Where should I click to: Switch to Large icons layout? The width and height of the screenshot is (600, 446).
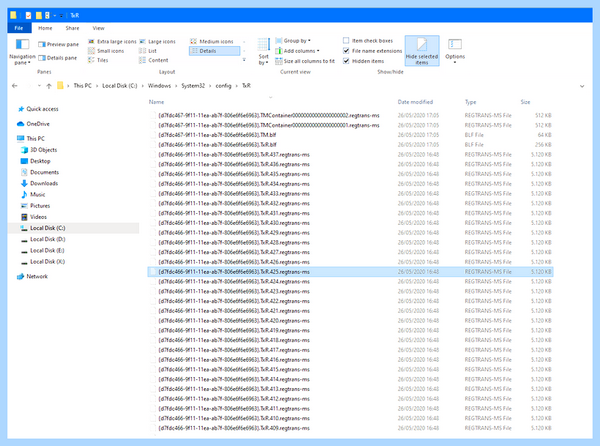click(157, 41)
